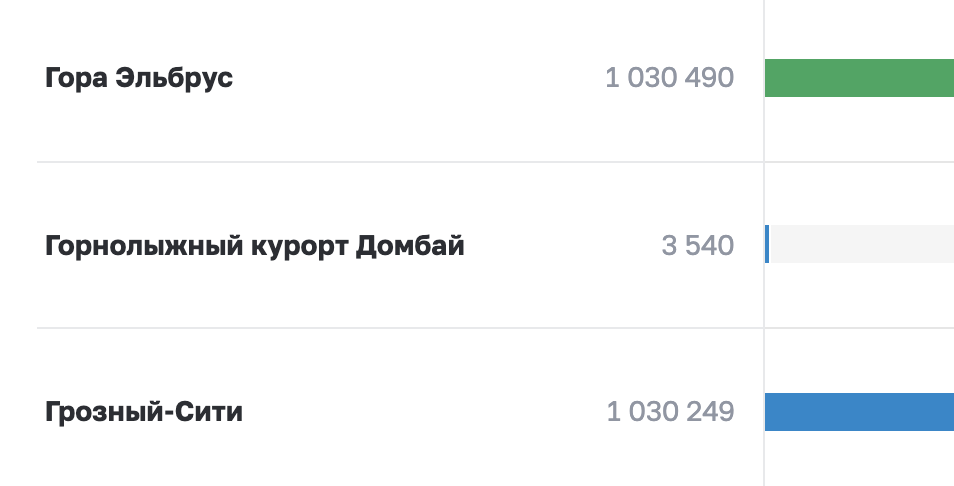The height and width of the screenshot is (486, 954).
Task: Click the green bar for Гора Эльбрус
Action: click(x=858, y=78)
